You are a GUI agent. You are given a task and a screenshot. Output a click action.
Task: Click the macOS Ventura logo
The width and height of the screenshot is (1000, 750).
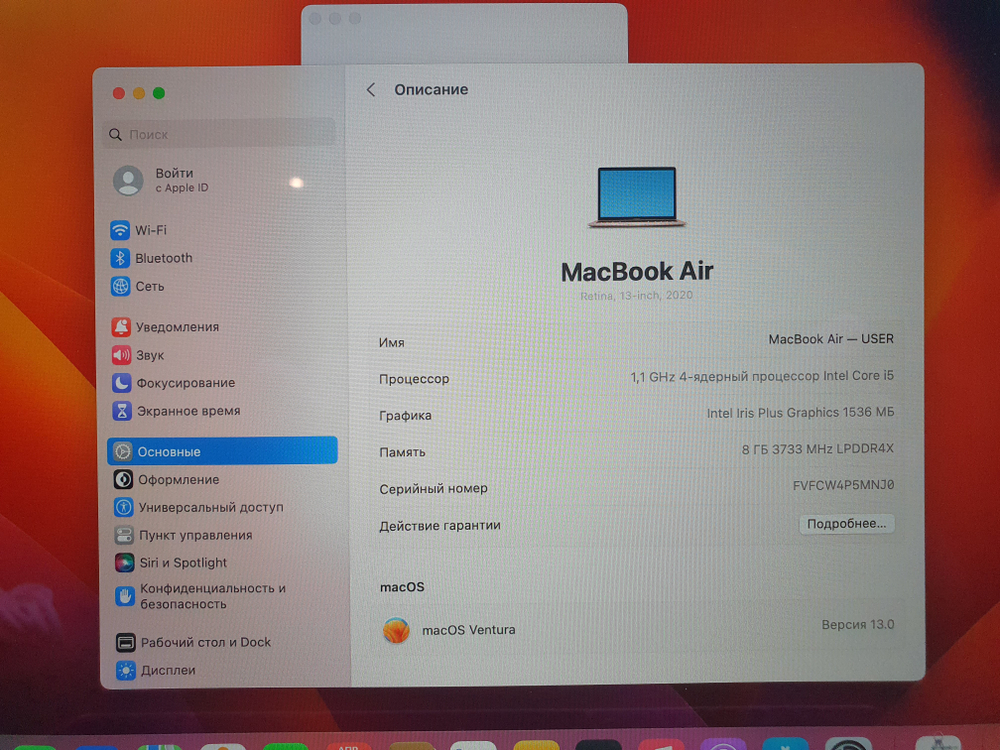tap(395, 630)
